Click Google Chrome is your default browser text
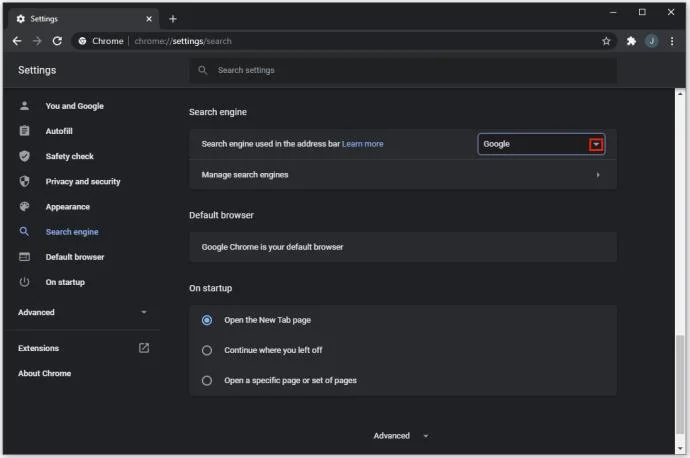The height and width of the screenshot is (458, 690). 272,247
